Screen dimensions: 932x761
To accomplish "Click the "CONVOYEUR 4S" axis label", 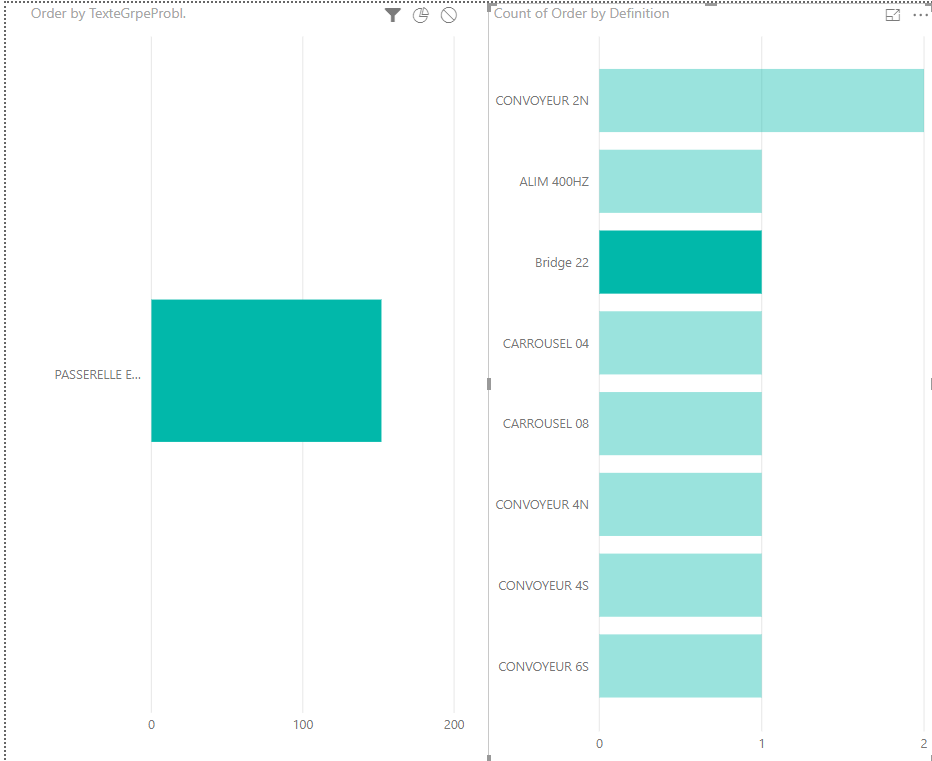I will [543, 586].
